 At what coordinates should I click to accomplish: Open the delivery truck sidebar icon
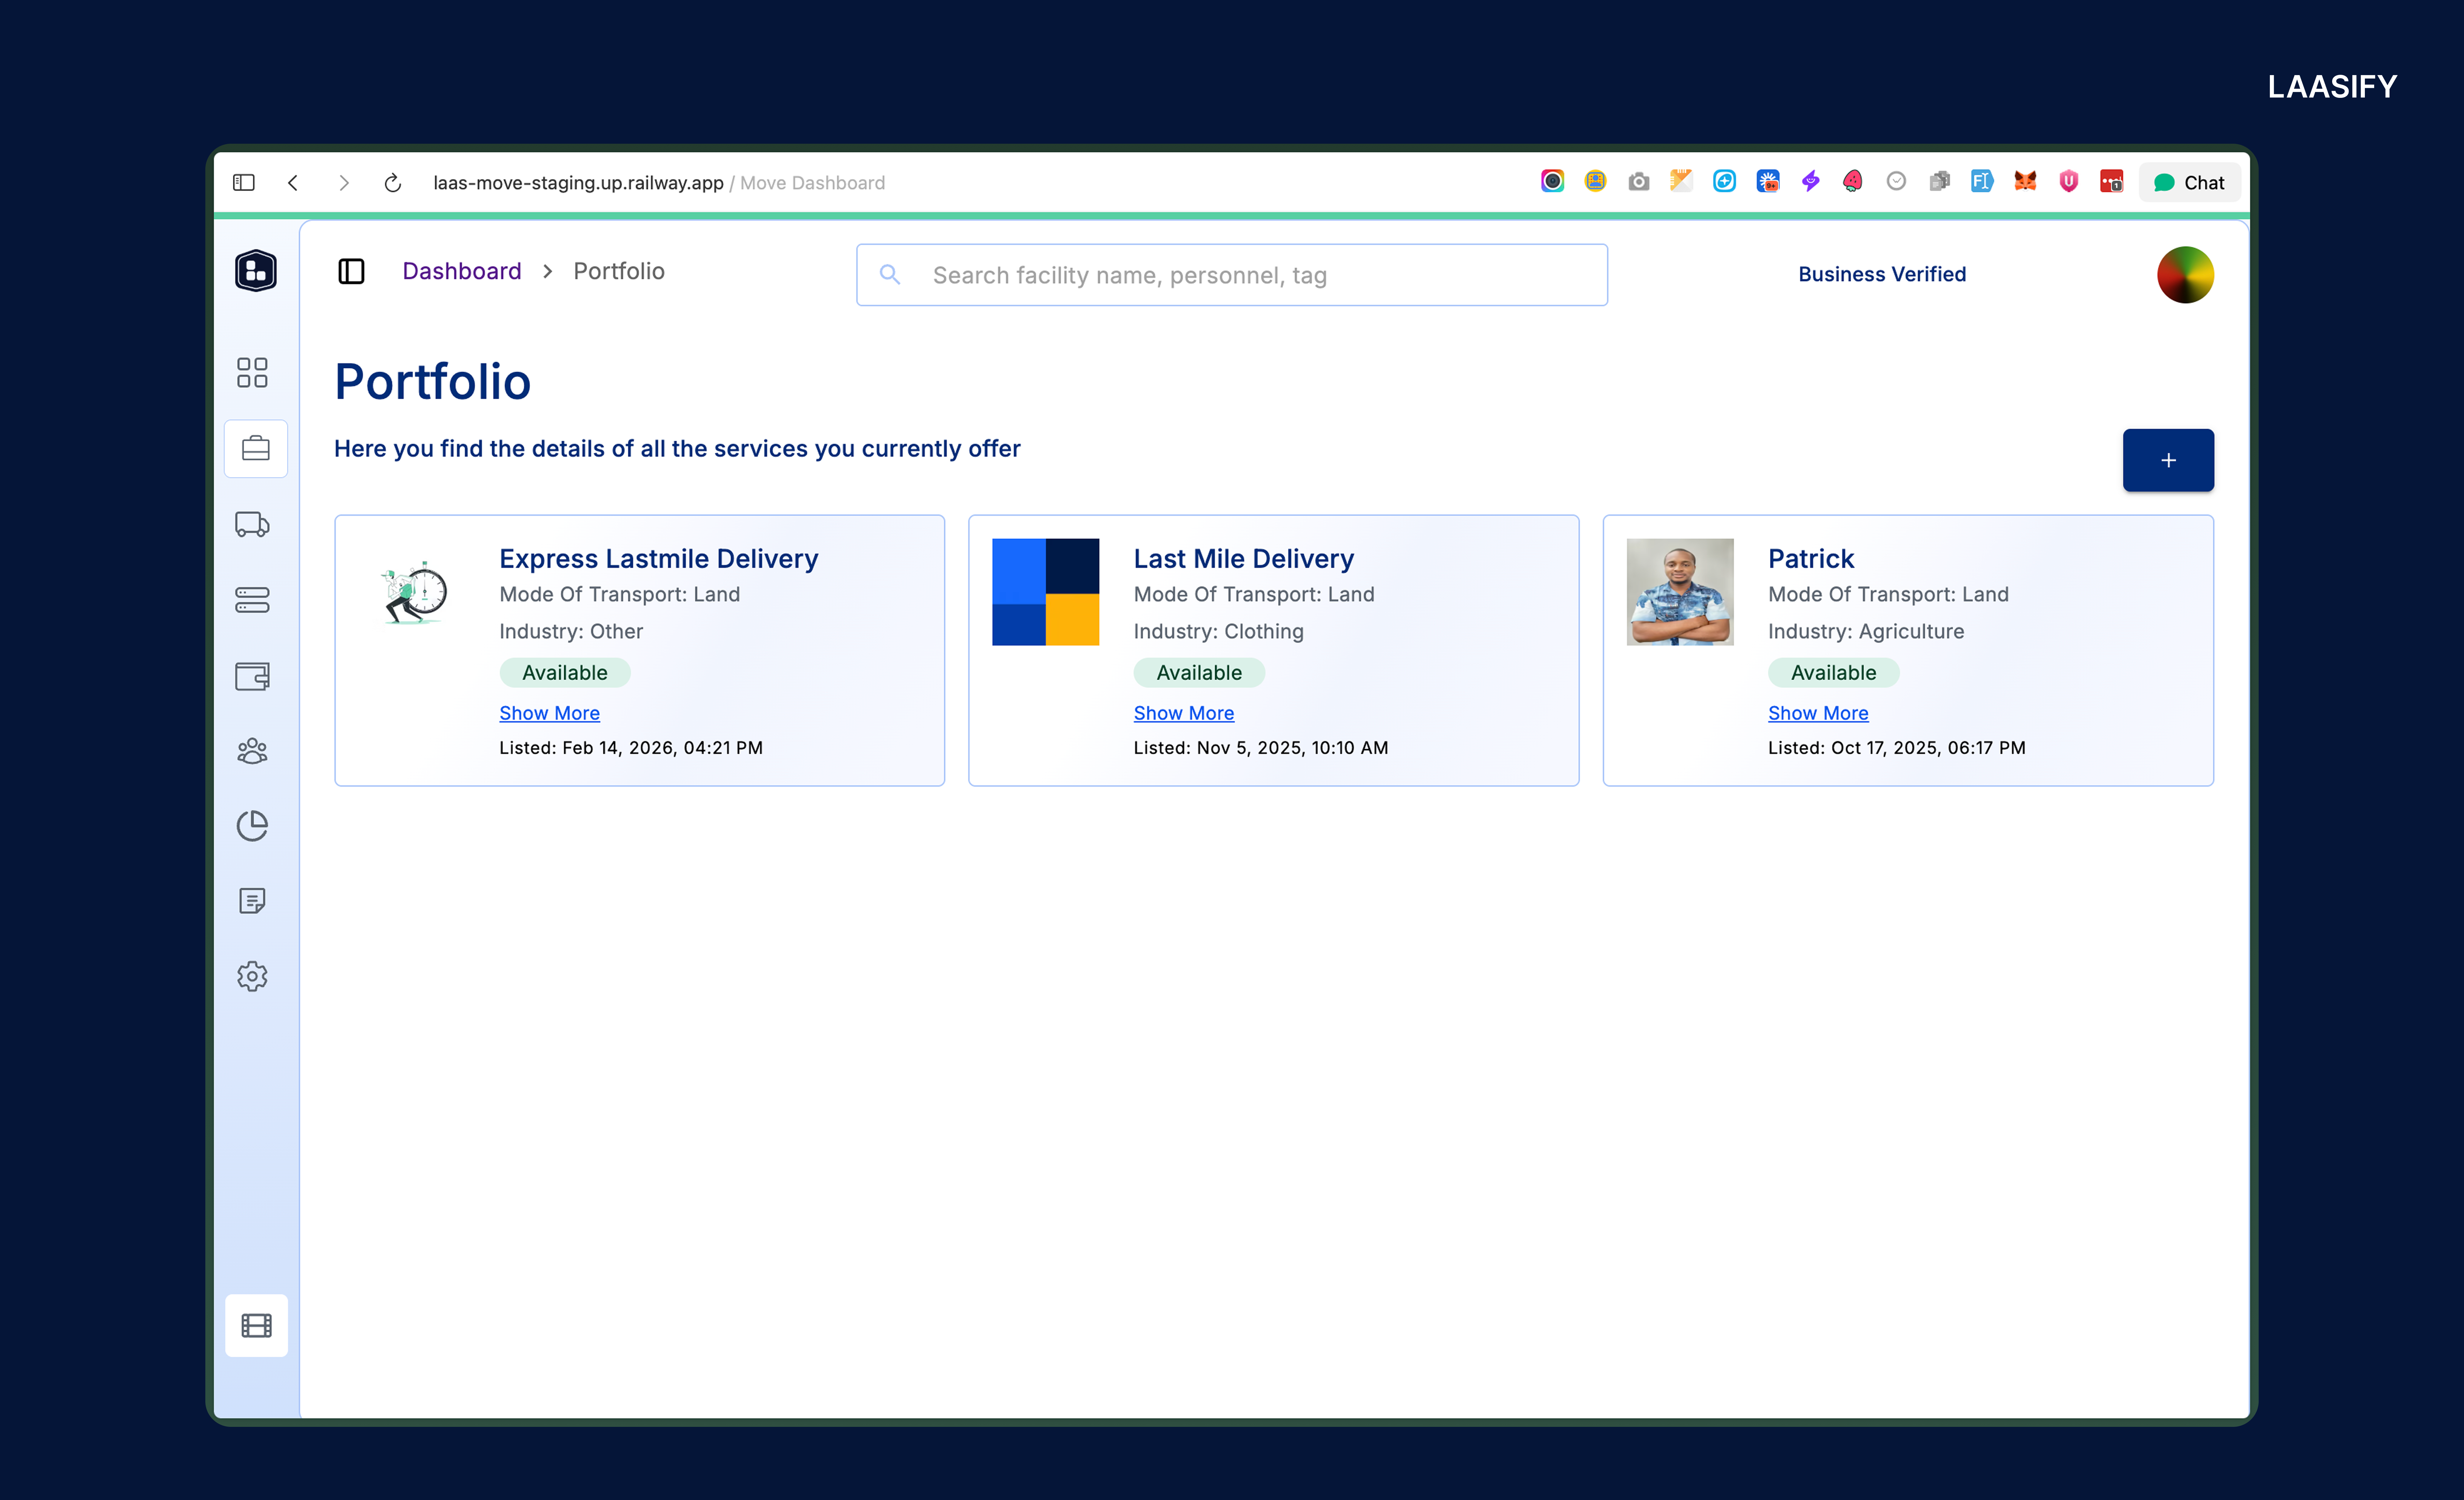click(252, 524)
